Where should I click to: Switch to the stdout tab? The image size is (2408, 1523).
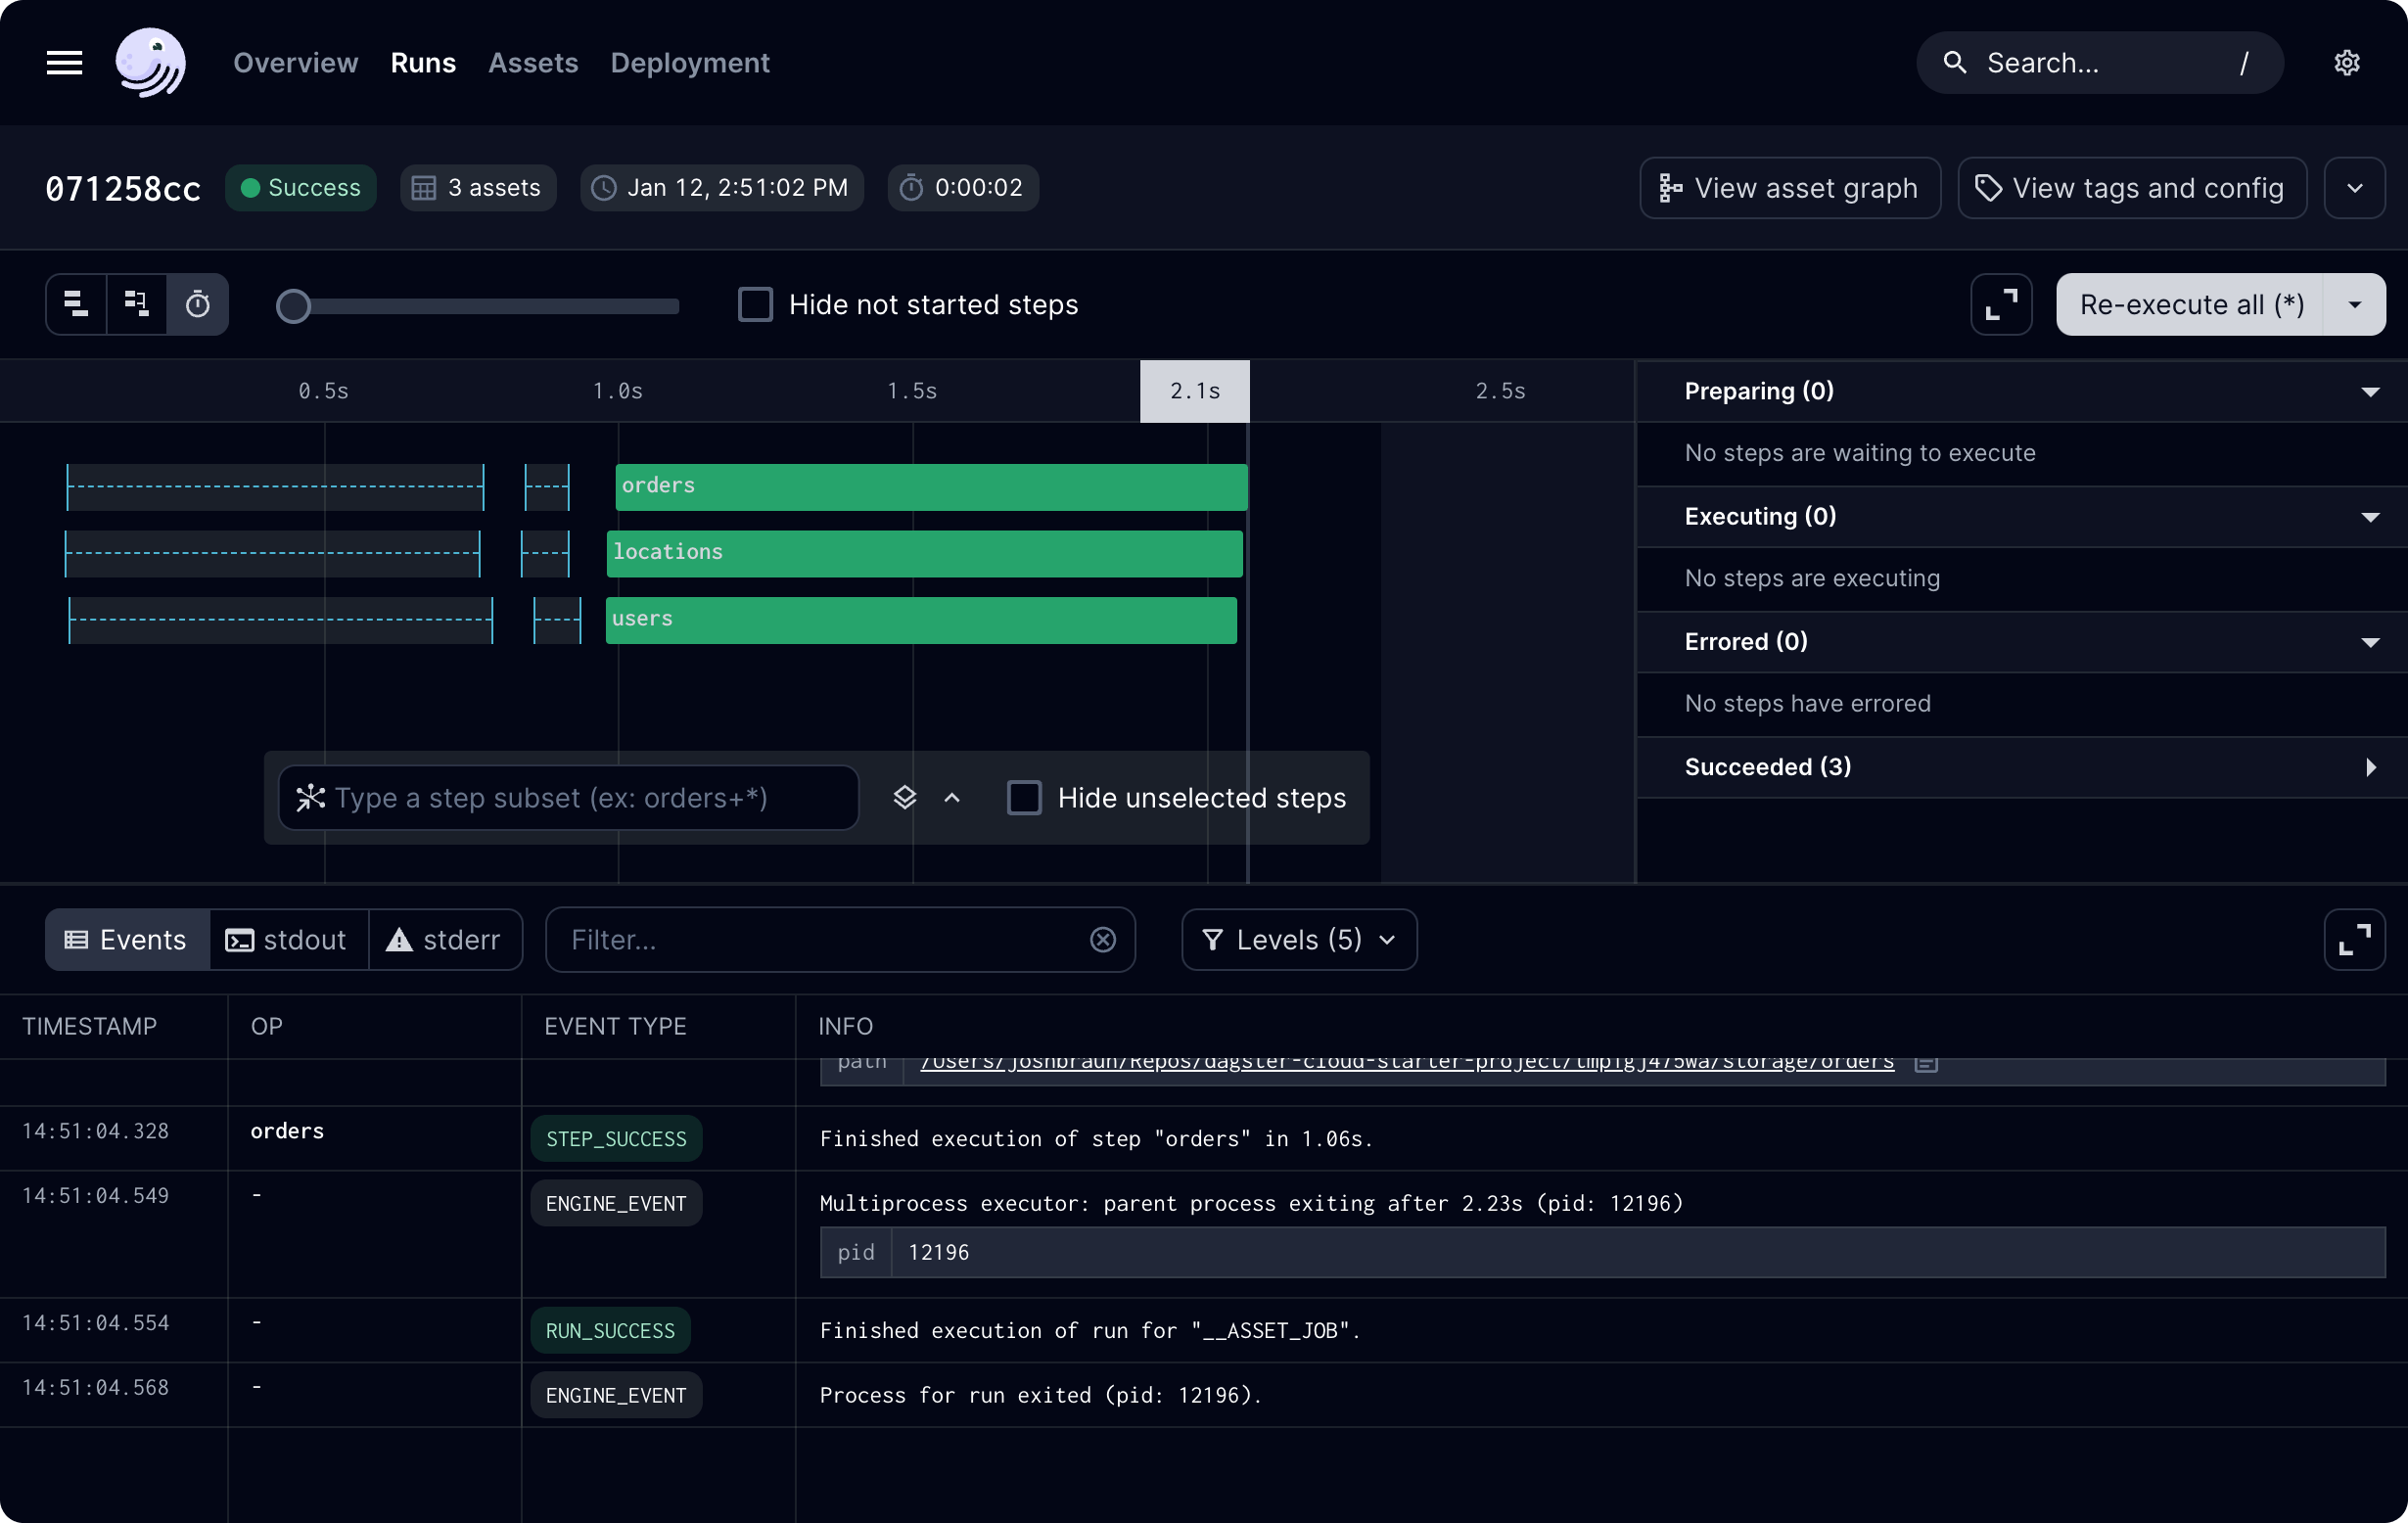click(288, 940)
